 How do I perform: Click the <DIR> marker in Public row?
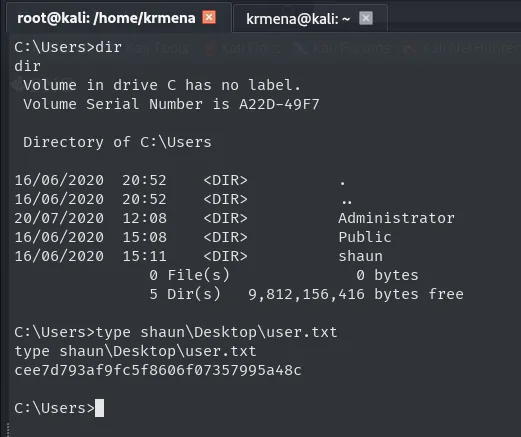click(225, 237)
